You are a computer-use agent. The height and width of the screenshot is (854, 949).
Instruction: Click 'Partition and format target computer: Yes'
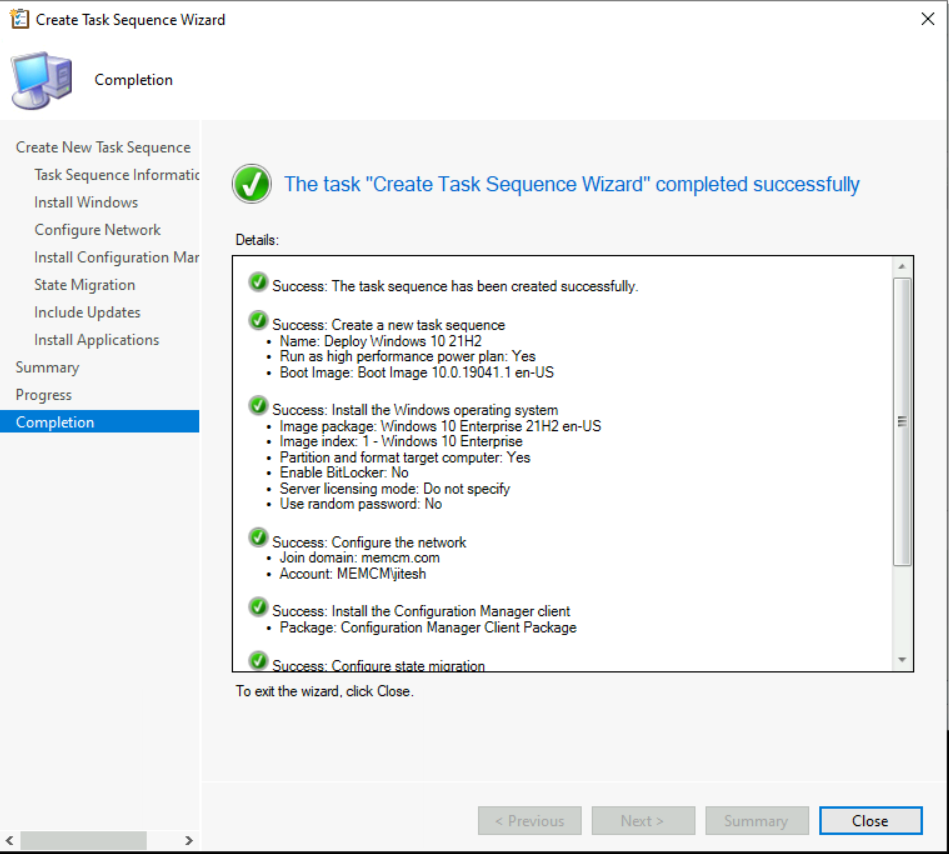pos(405,458)
